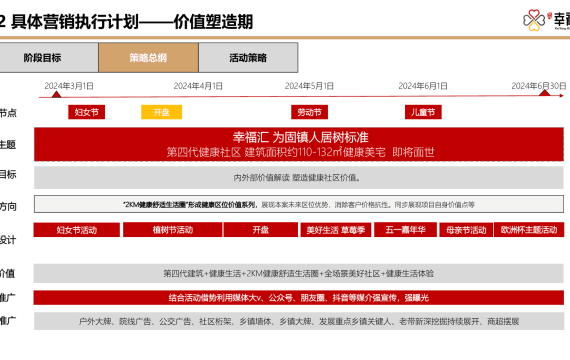Click the 第四代建筑+健康生活 value bar
The height and width of the screenshot is (360, 570).
tap(298, 273)
